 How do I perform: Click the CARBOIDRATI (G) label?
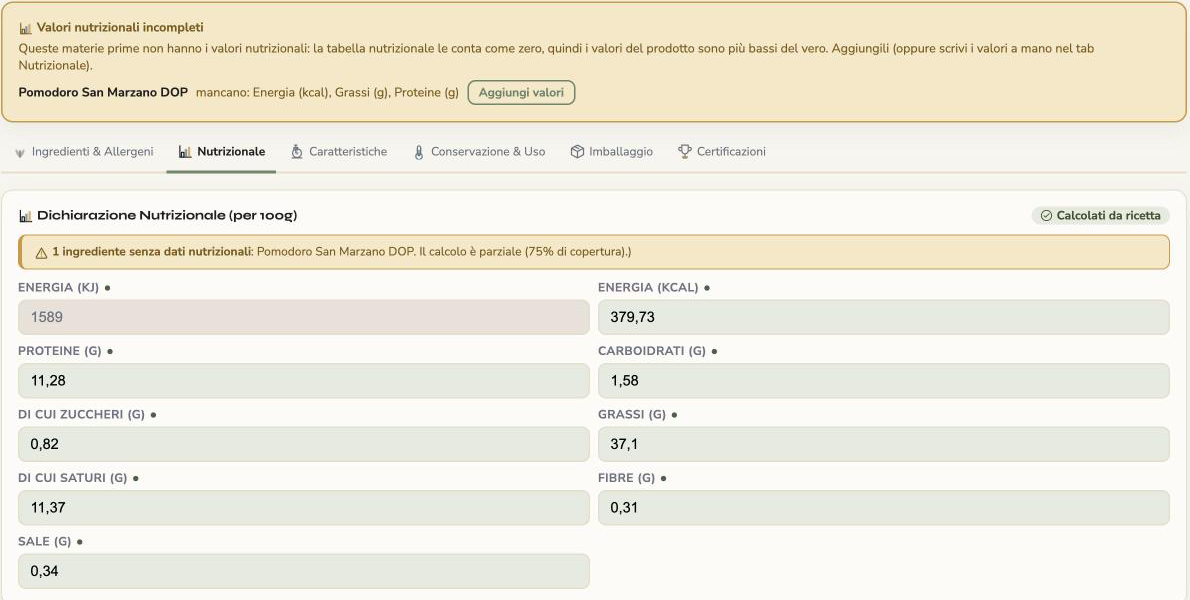pos(652,351)
